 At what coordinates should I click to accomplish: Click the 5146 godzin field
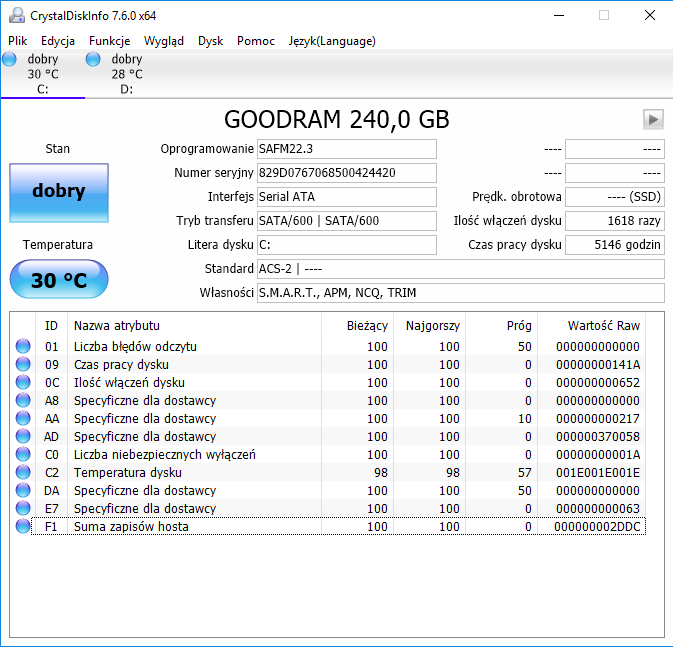pos(615,245)
